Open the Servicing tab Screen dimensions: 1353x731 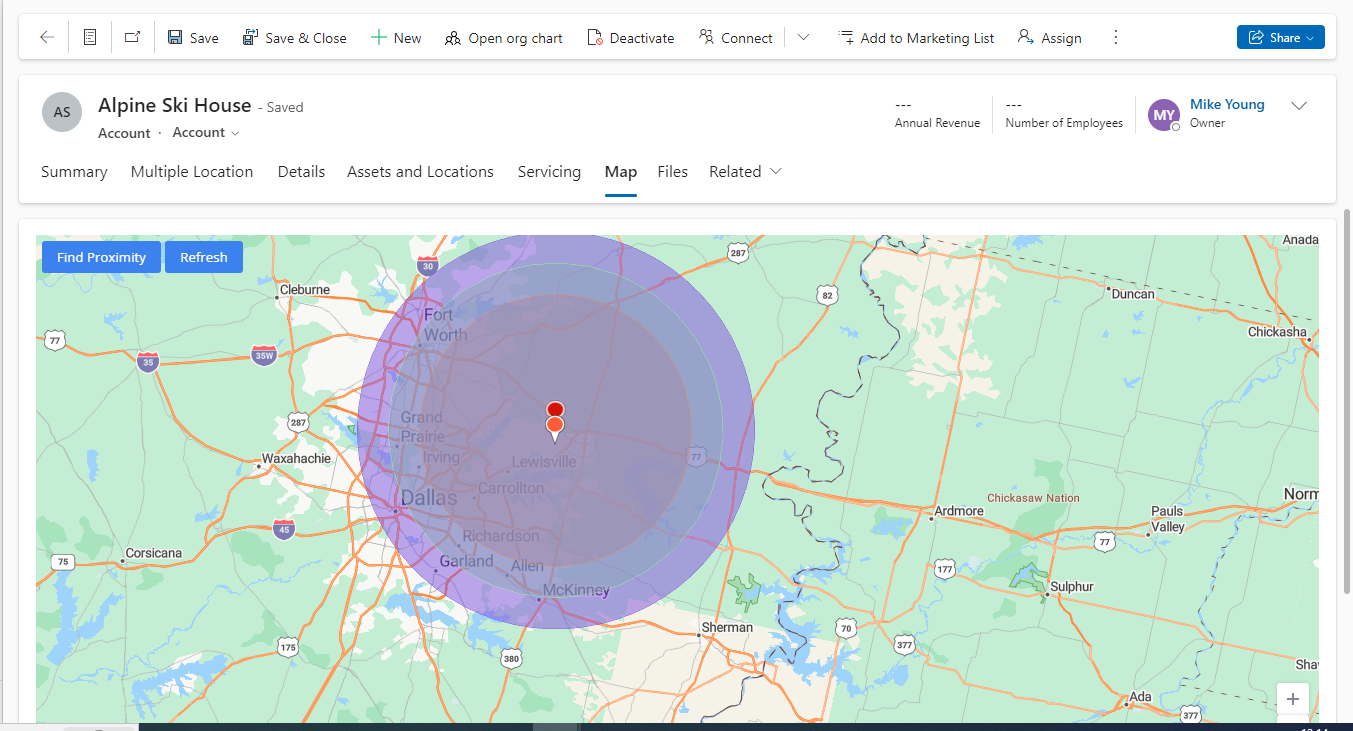[x=549, y=172]
